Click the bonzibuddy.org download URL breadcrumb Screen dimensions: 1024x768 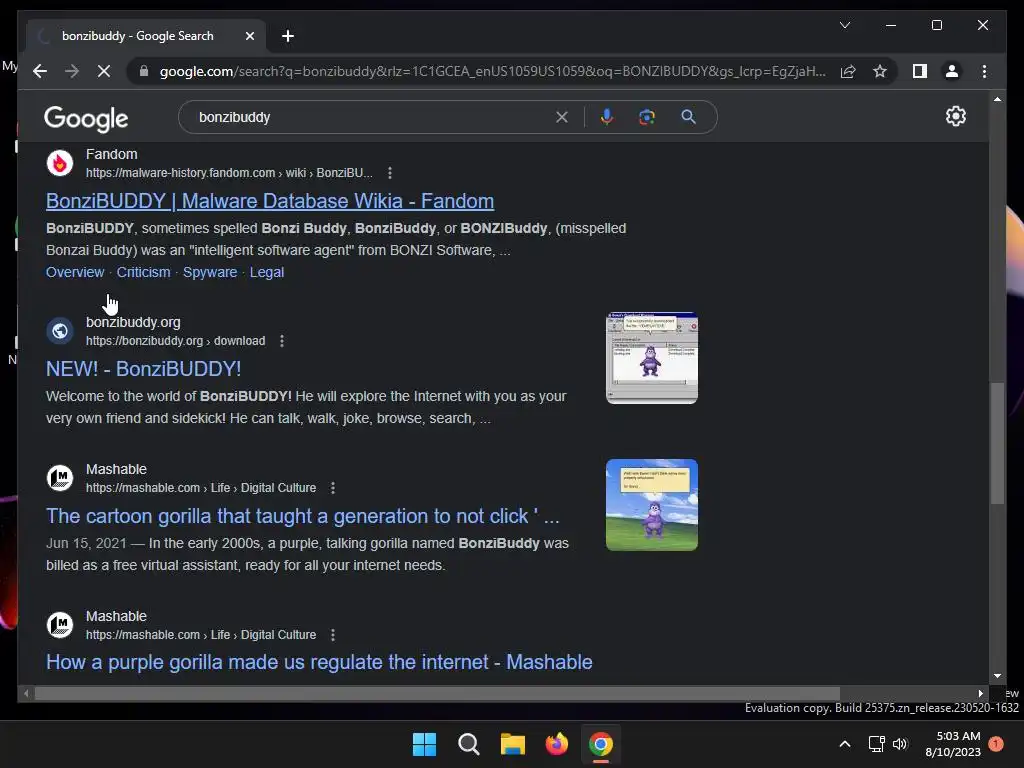(176, 341)
